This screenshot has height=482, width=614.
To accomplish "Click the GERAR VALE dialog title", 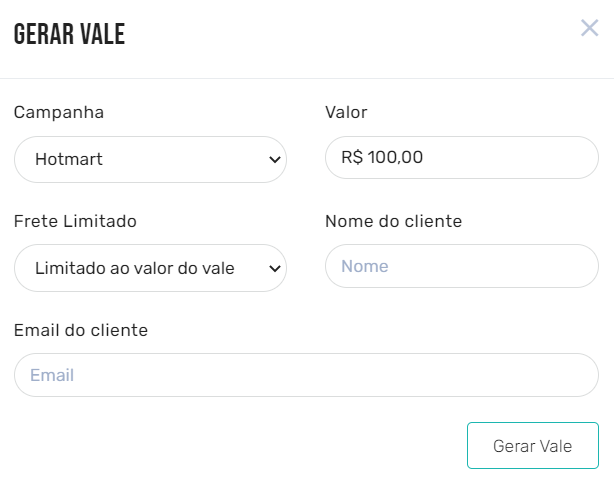I will pos(69,35).
